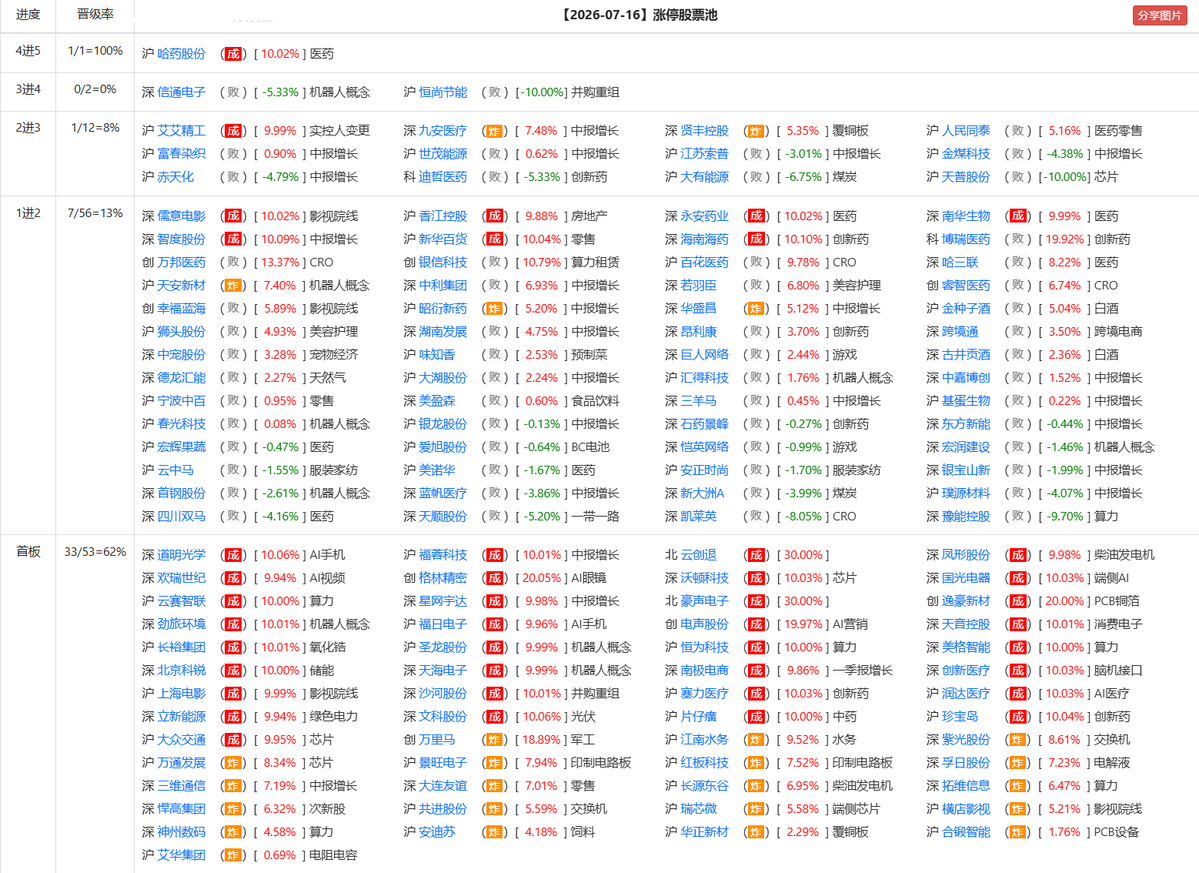Select the 宠物经济 concept tag

pos(333,355)
